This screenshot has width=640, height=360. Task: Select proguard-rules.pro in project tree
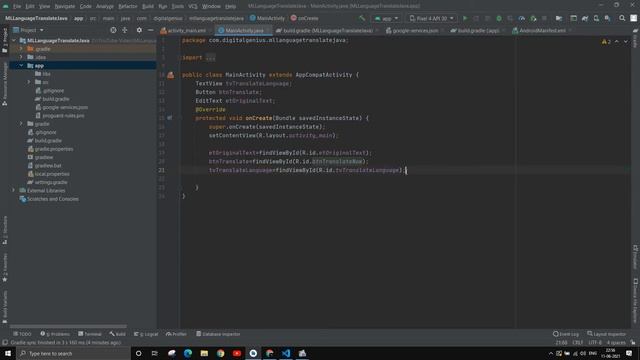pos(63,116)
